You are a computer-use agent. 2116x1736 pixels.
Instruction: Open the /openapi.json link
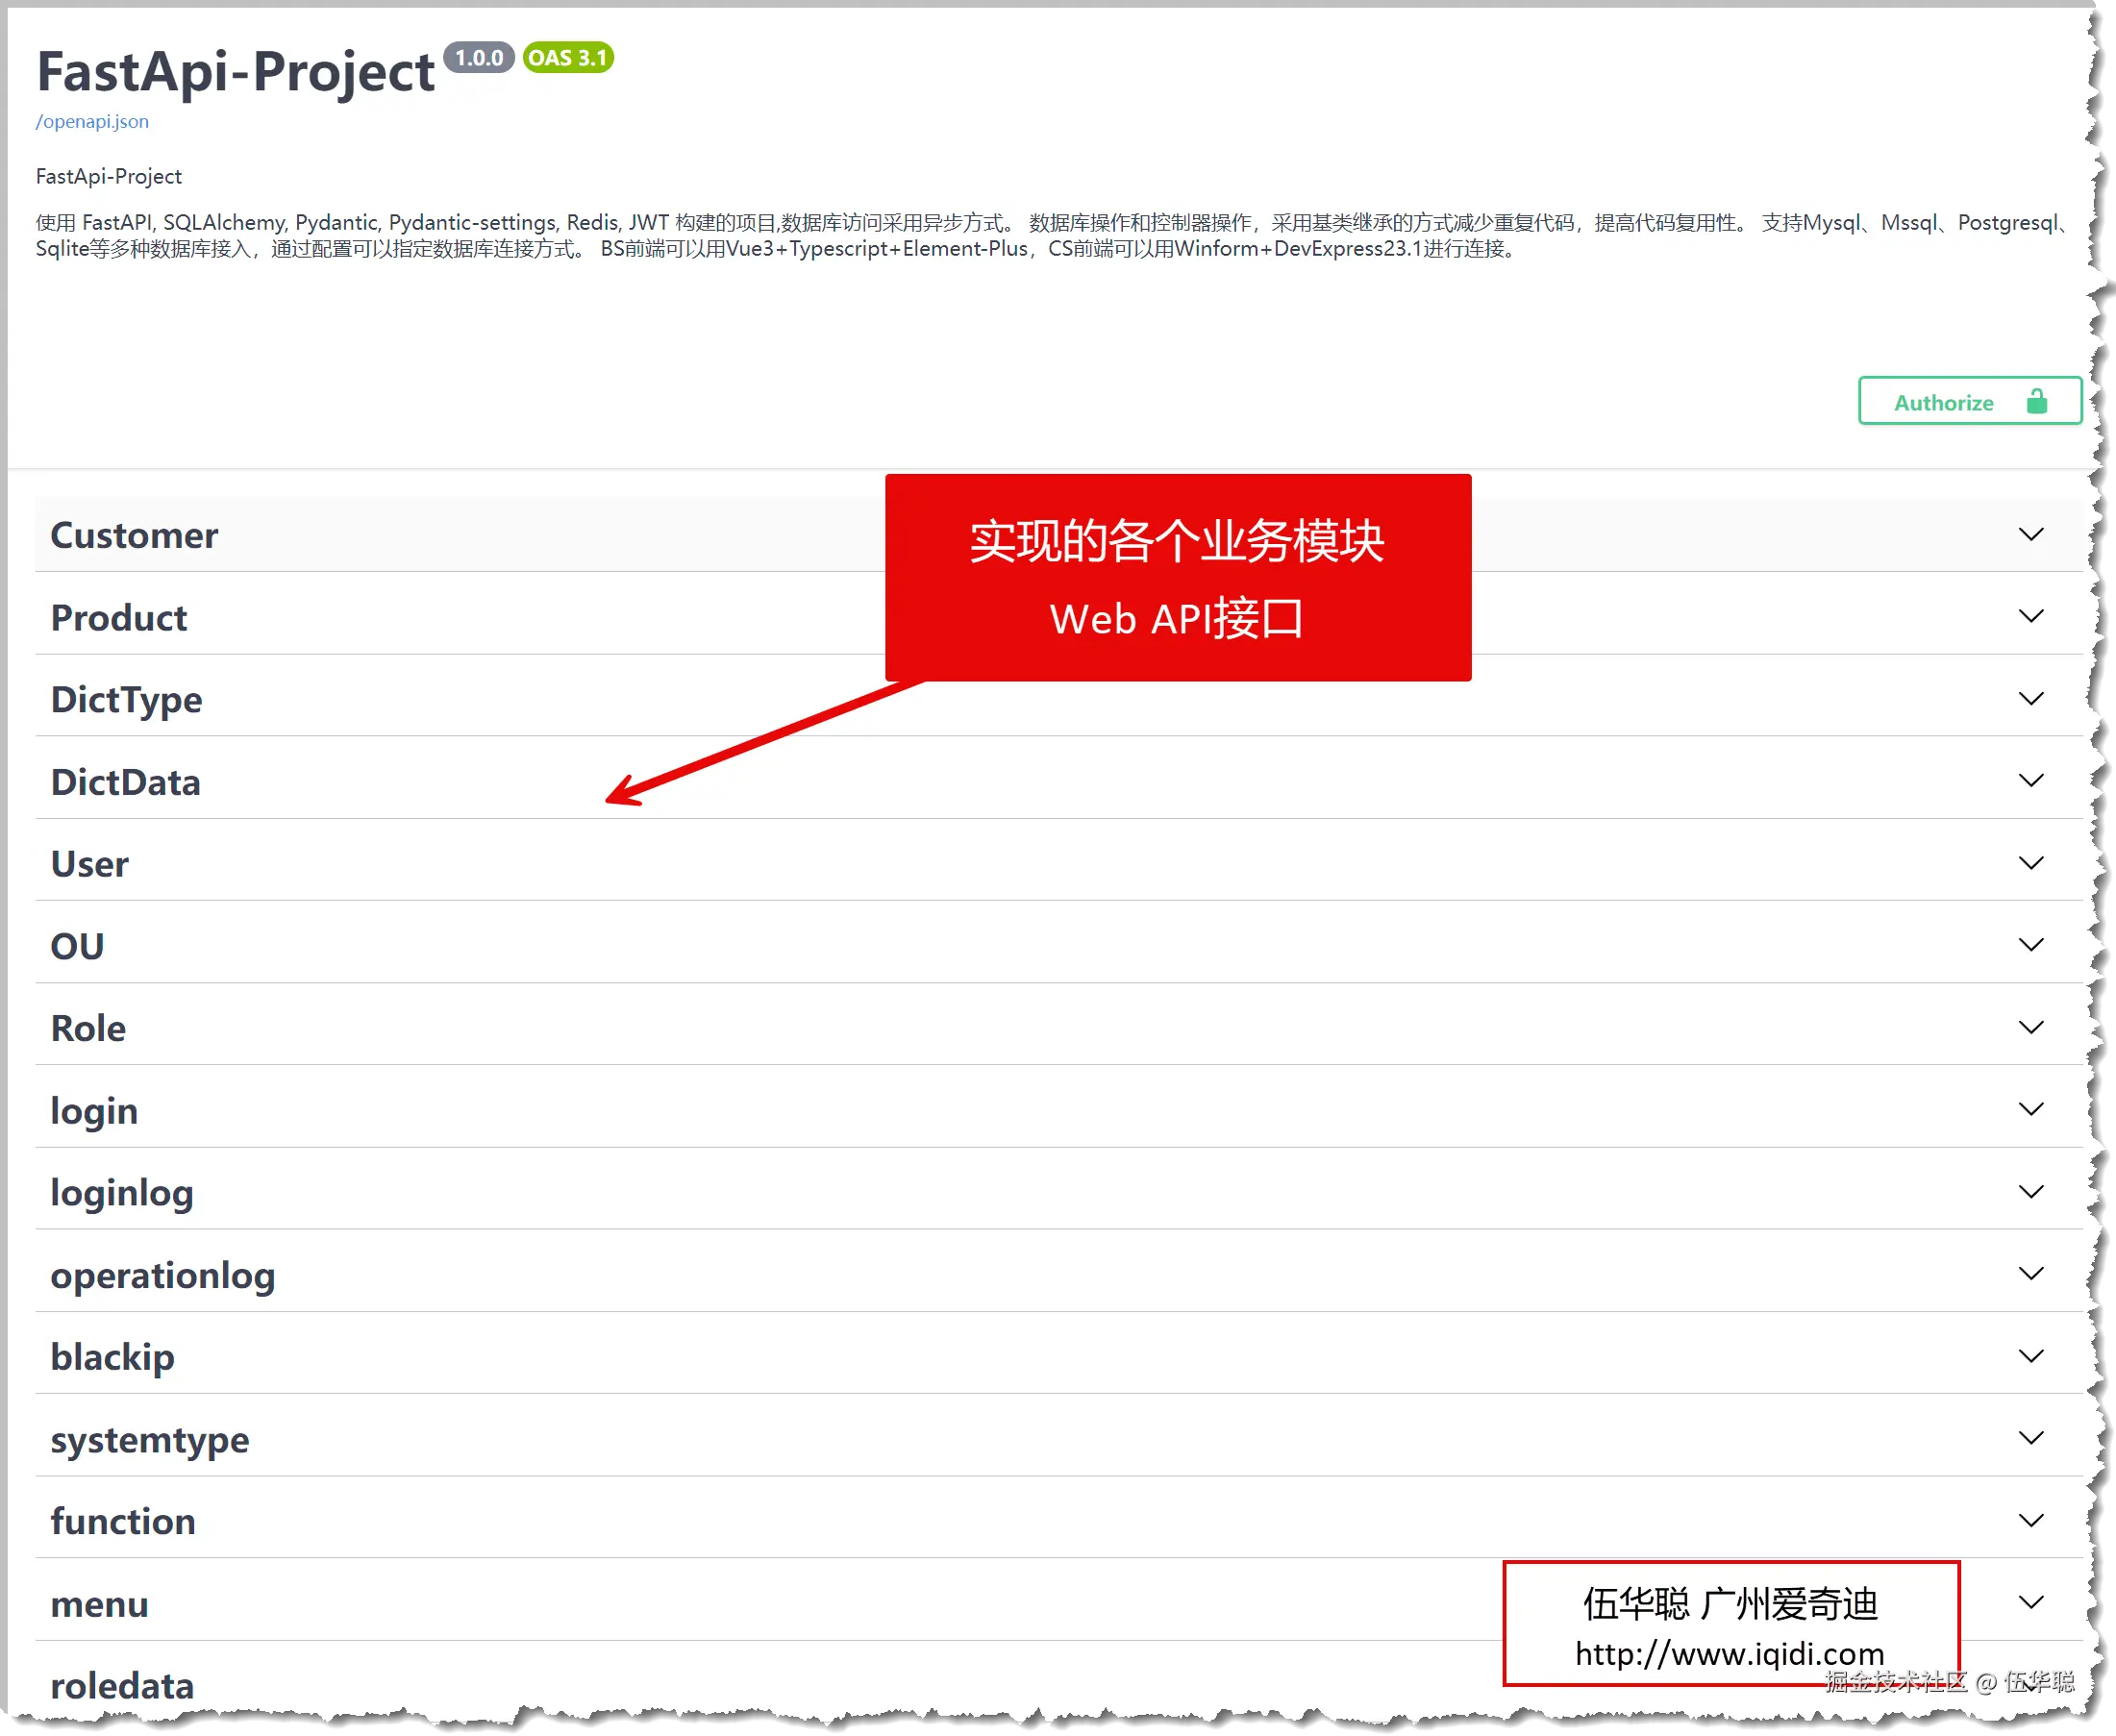tap(92, 122)
